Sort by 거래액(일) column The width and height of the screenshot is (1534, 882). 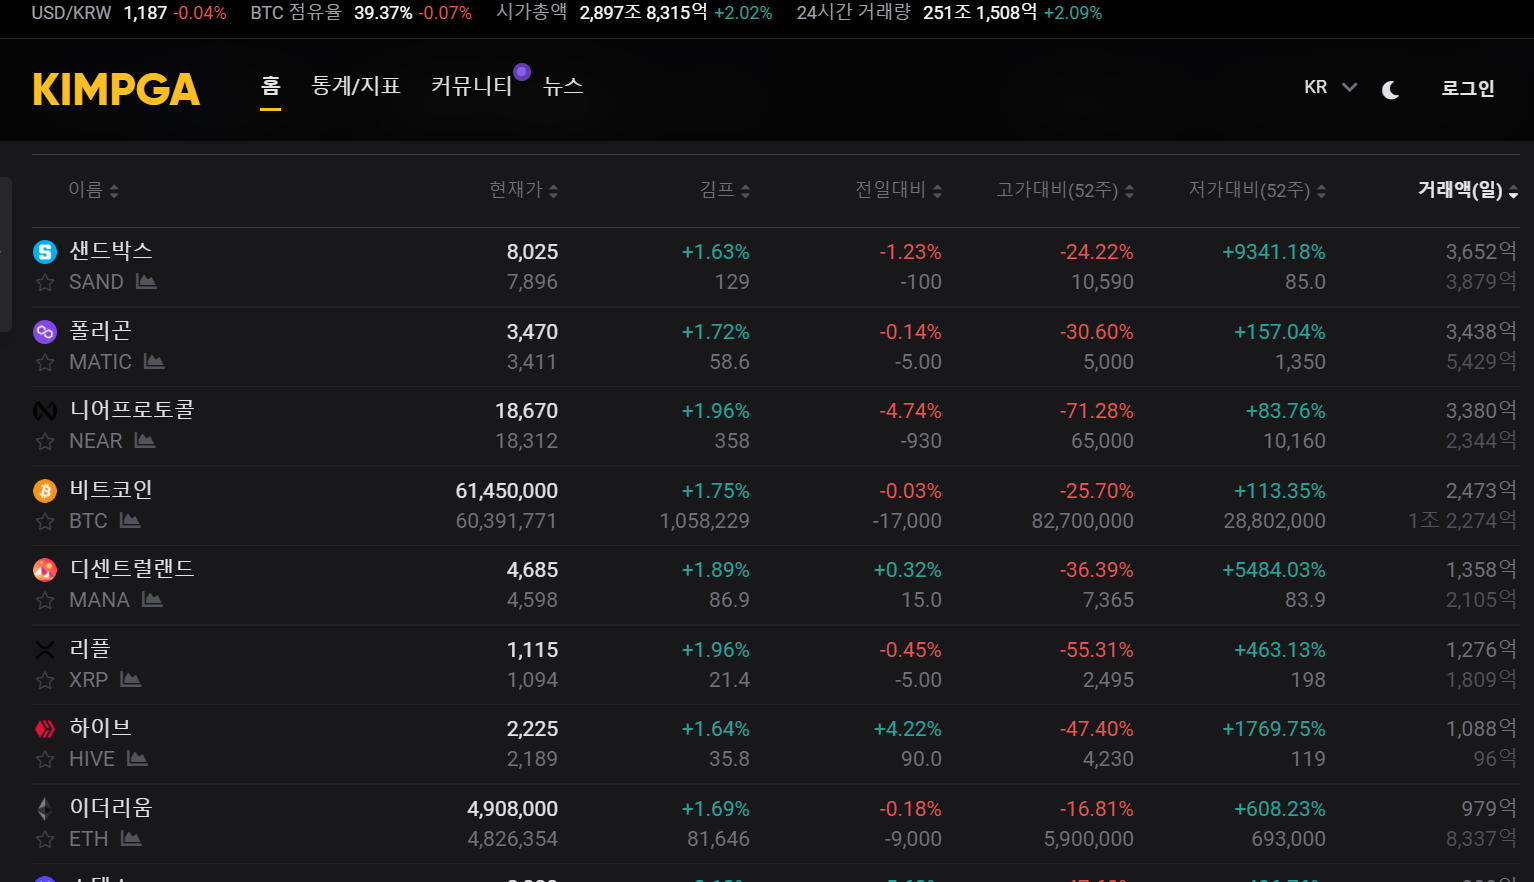[x=1468, y=190]
